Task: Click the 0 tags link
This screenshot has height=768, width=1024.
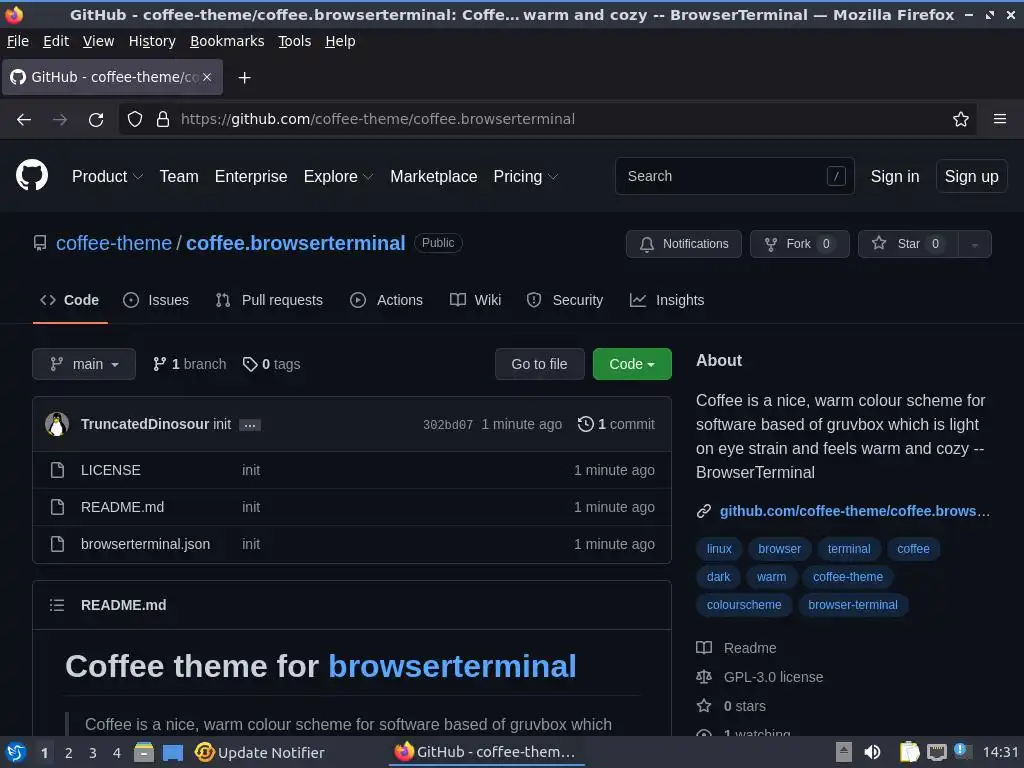Action: click(x=272, y=364)
